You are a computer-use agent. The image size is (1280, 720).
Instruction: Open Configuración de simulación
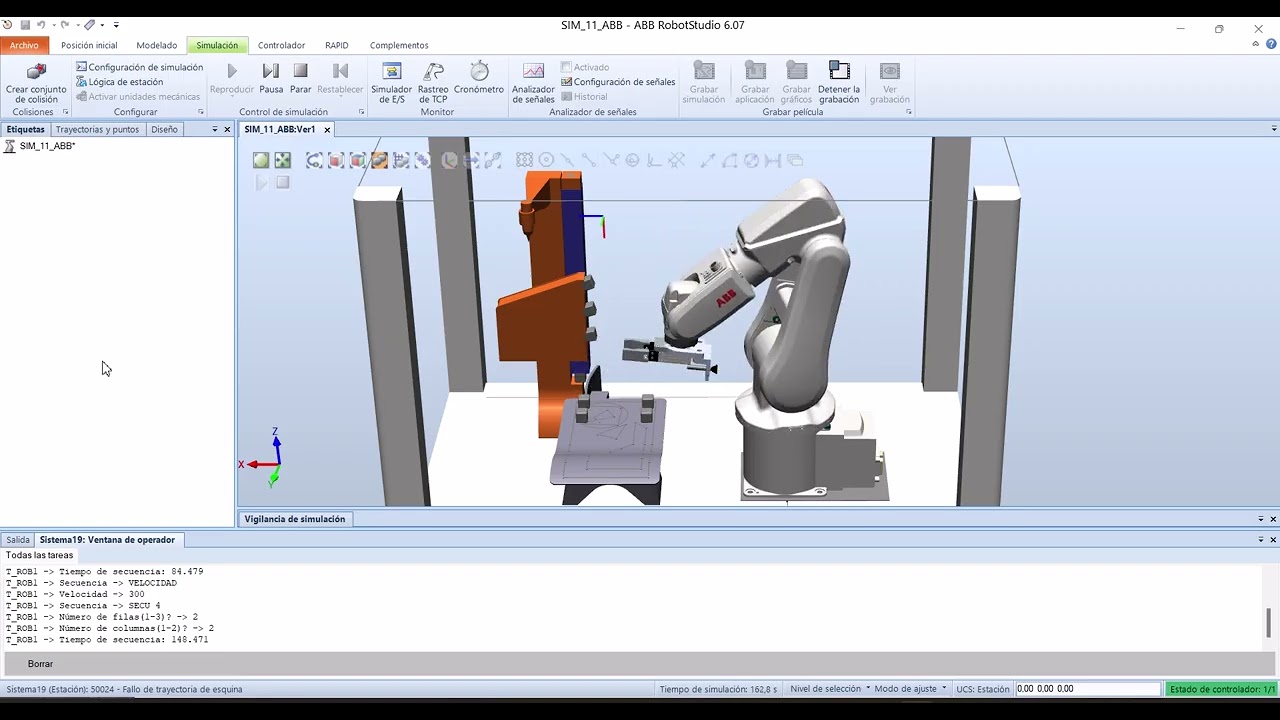pyautogui.click(x=139, y=67)
